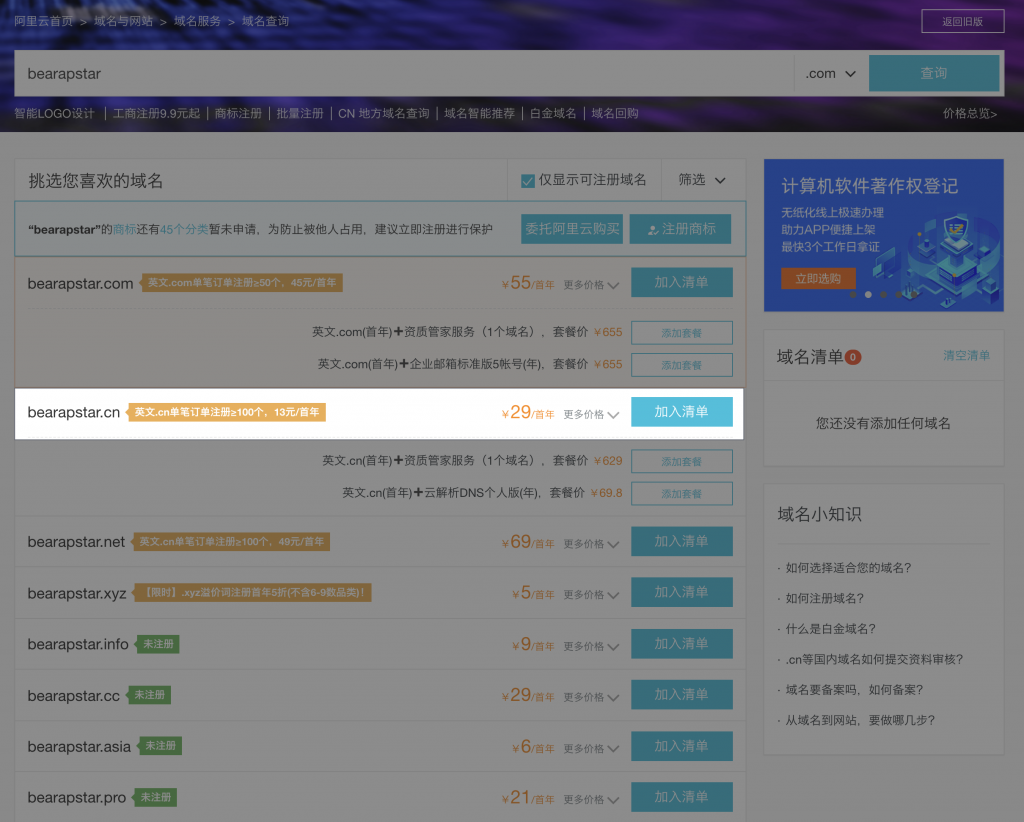Click the 商标 link in the trademark notice
The width and height of the screenshot is (1024, 822).
[124, 229]
